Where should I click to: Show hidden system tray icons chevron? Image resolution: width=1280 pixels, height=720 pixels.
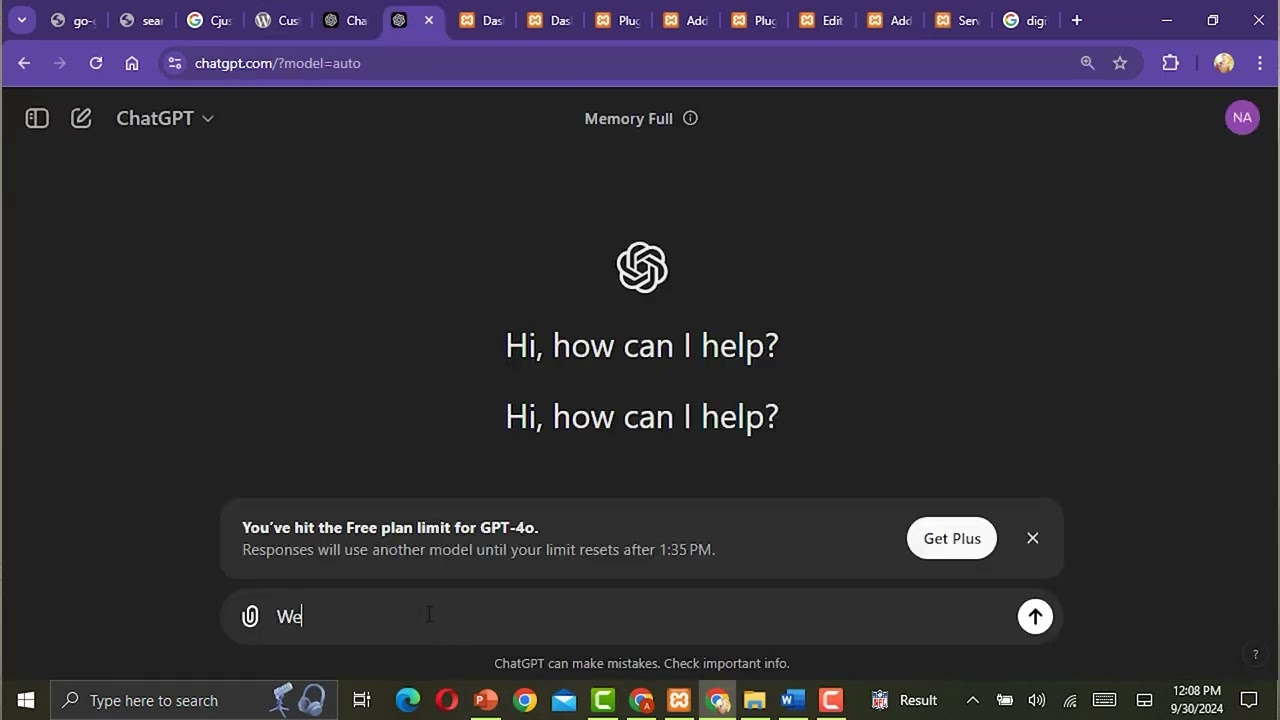(972, 700)
